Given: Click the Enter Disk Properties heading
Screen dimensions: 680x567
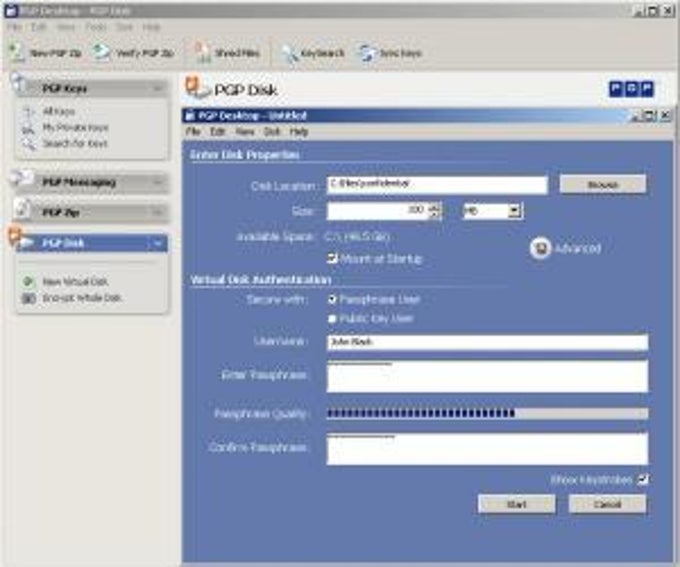Looking at the screenshot, I should click(x=245, y=155).
